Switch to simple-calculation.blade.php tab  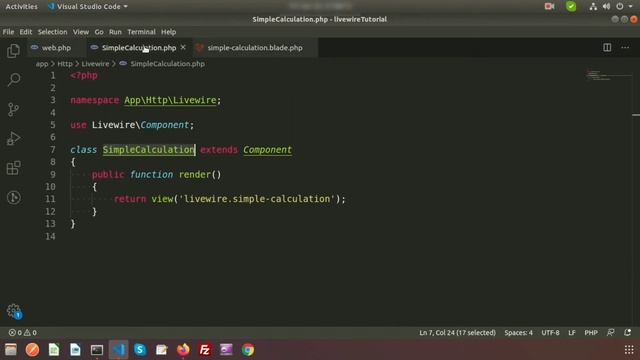pos(255,48)
